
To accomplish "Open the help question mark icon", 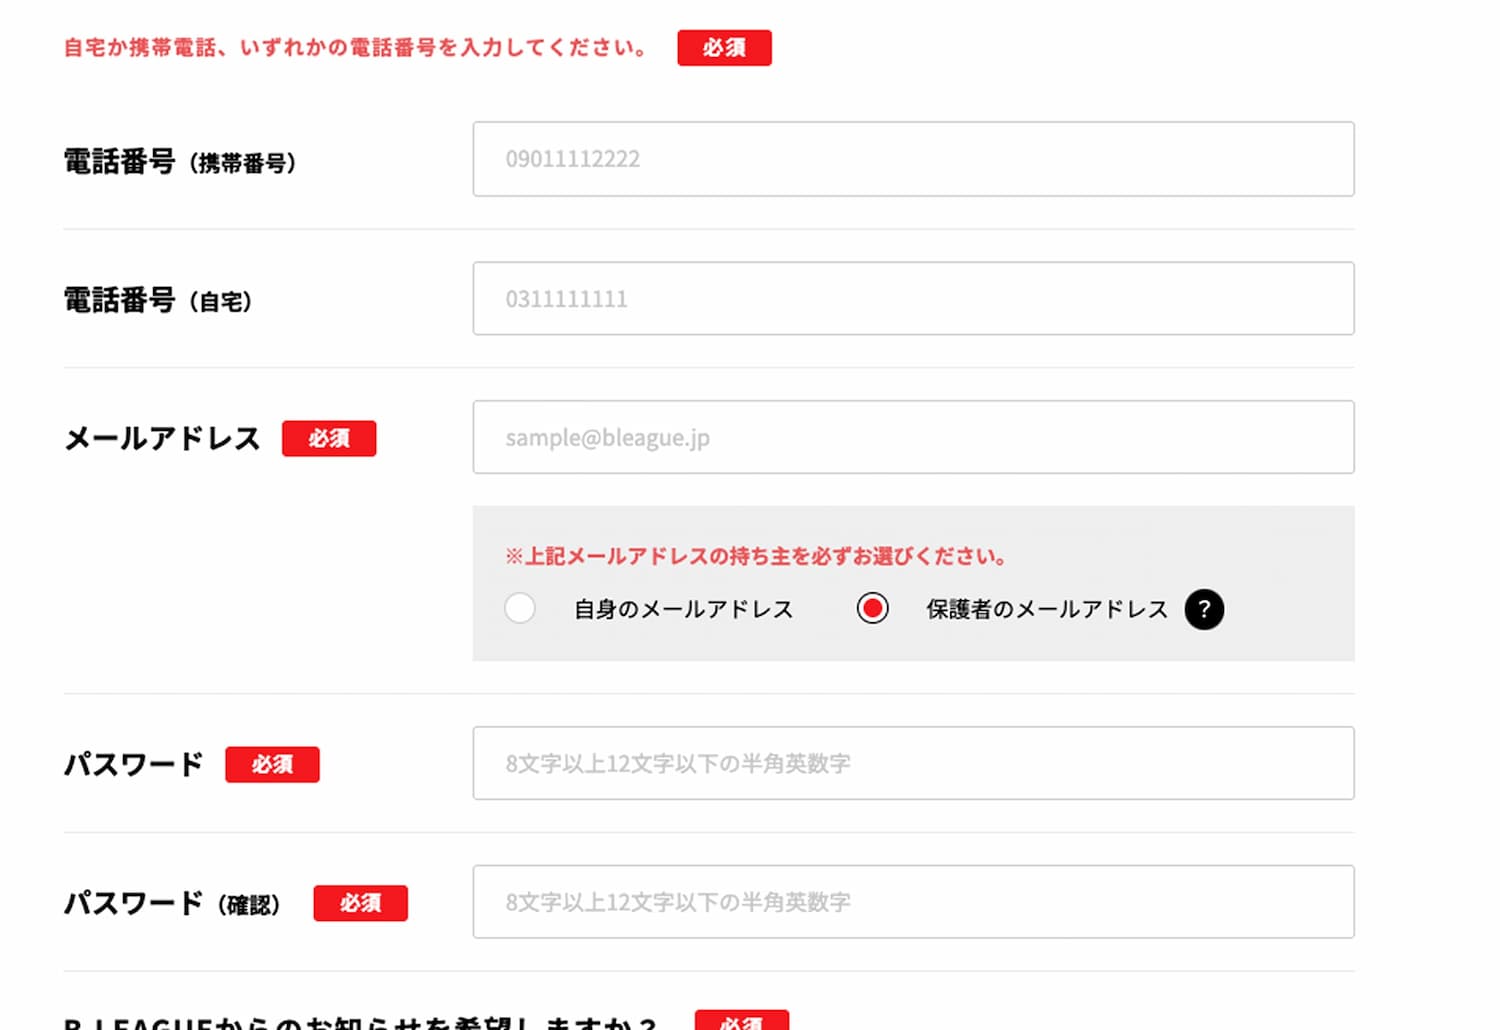I will [x=1204, y=609].
